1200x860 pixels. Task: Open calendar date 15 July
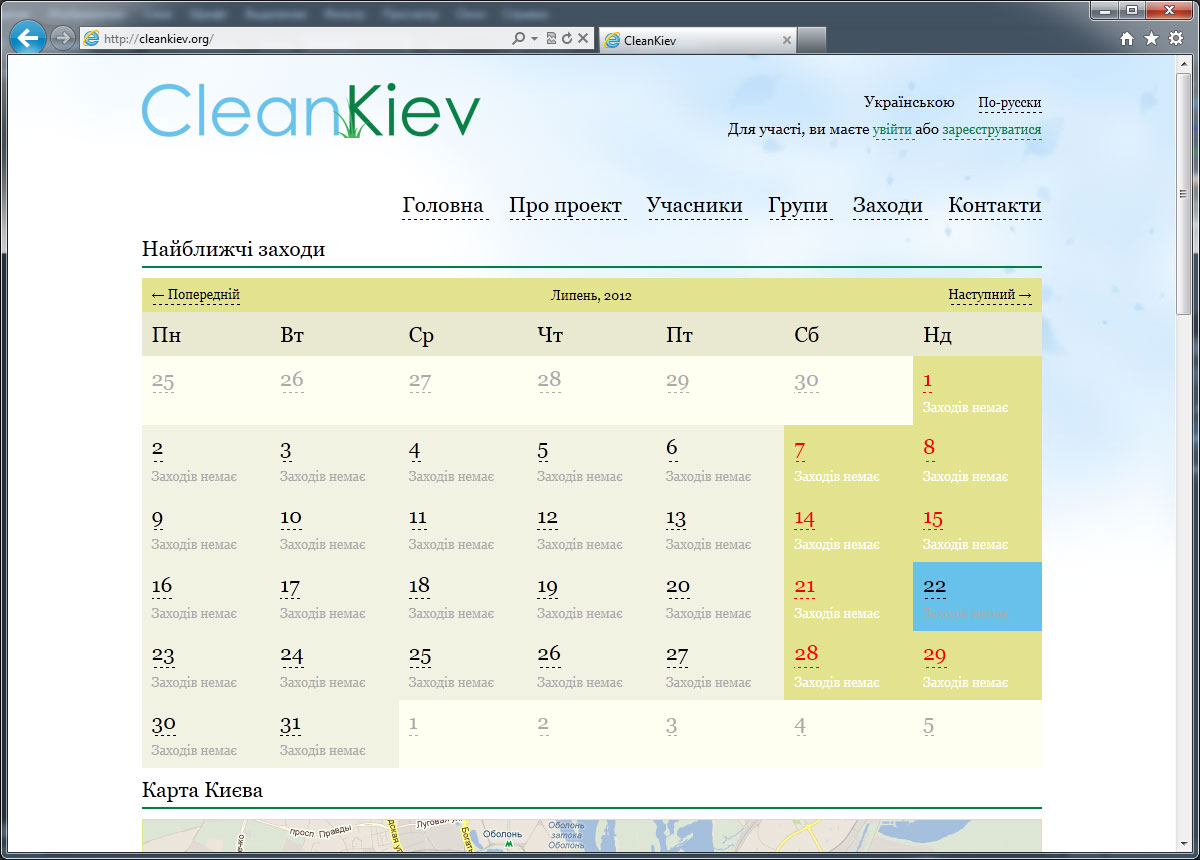point(933,519)
